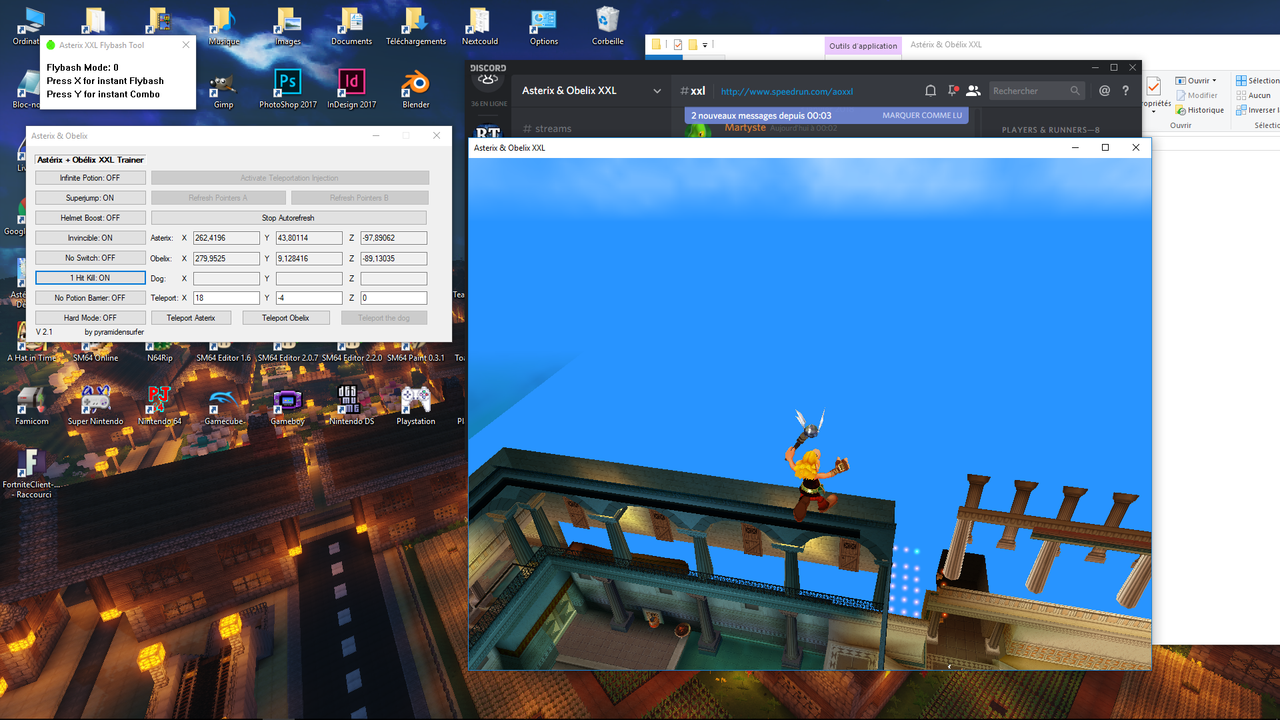
Task: Click the Refresh Pointers A button
Action: pyautogui.click(x=218, y=198)
